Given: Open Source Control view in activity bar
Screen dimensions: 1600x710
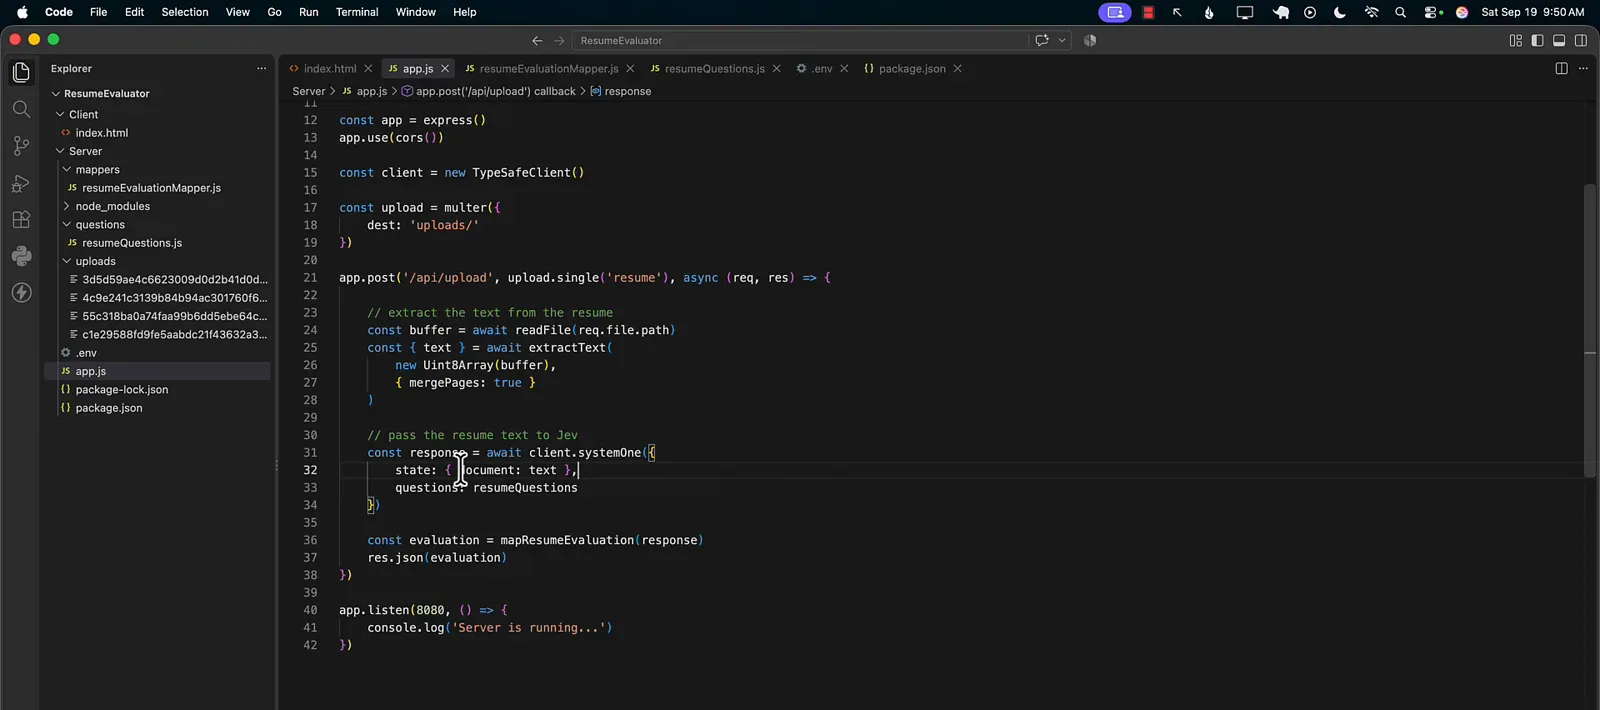Looking at the screenshot, I should pos(21,146).
